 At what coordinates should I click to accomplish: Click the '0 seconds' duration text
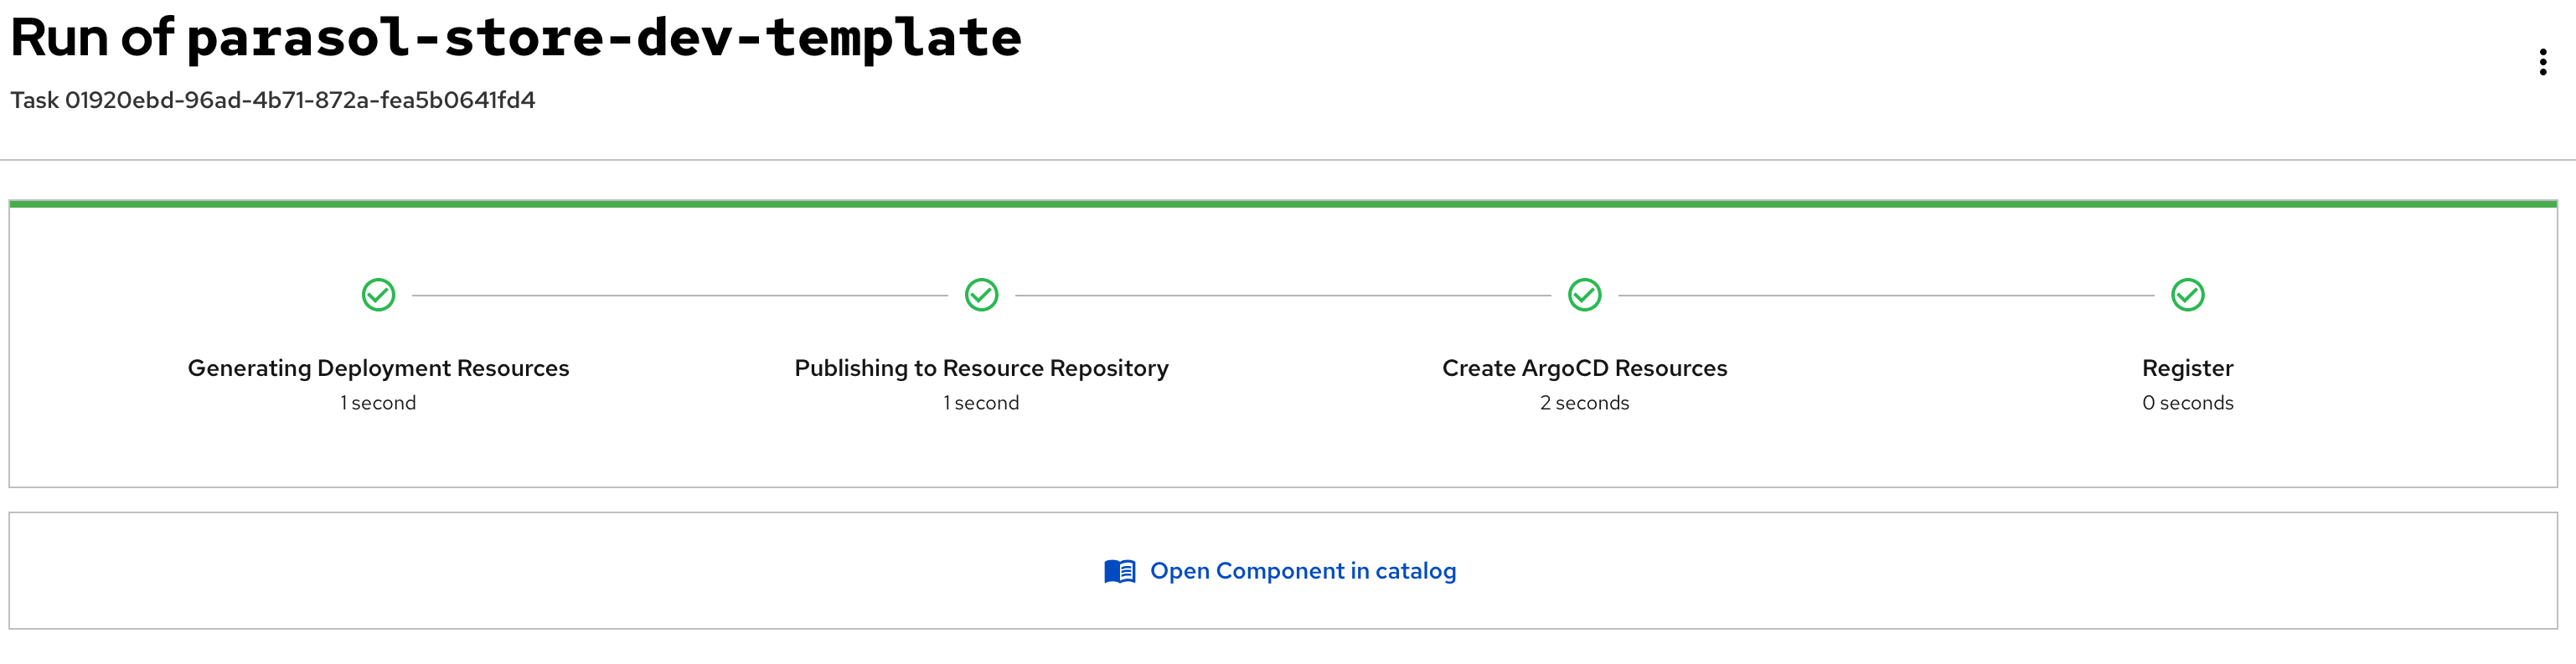point(2187,403)
